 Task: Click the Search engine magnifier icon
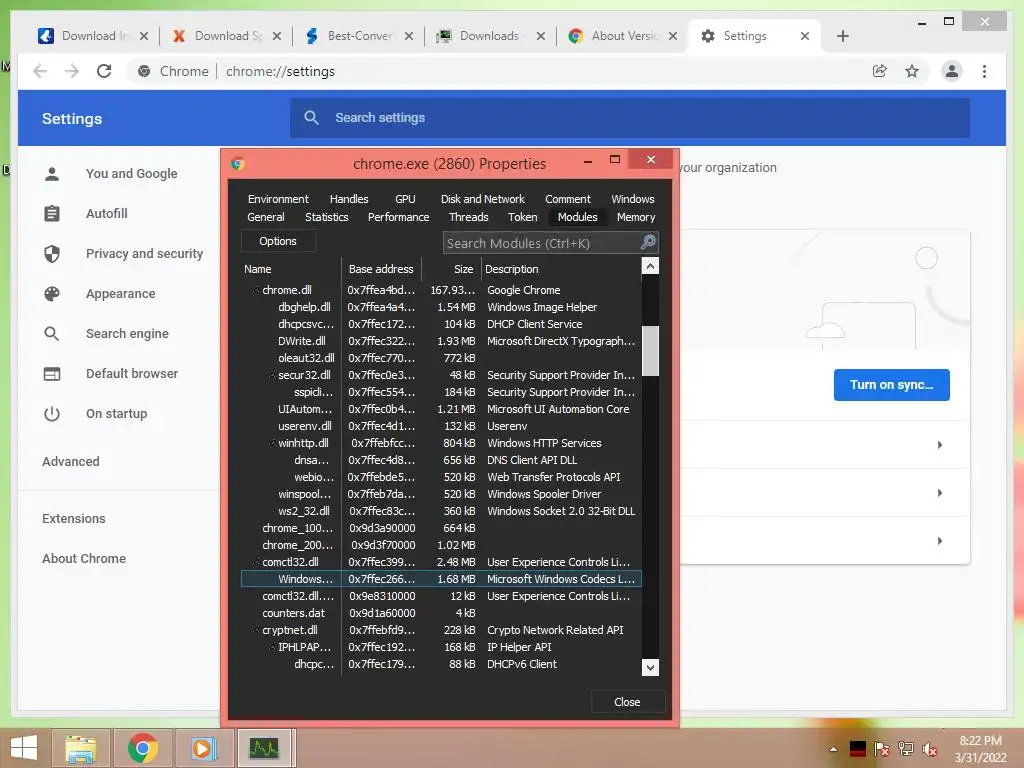point(52,334)
